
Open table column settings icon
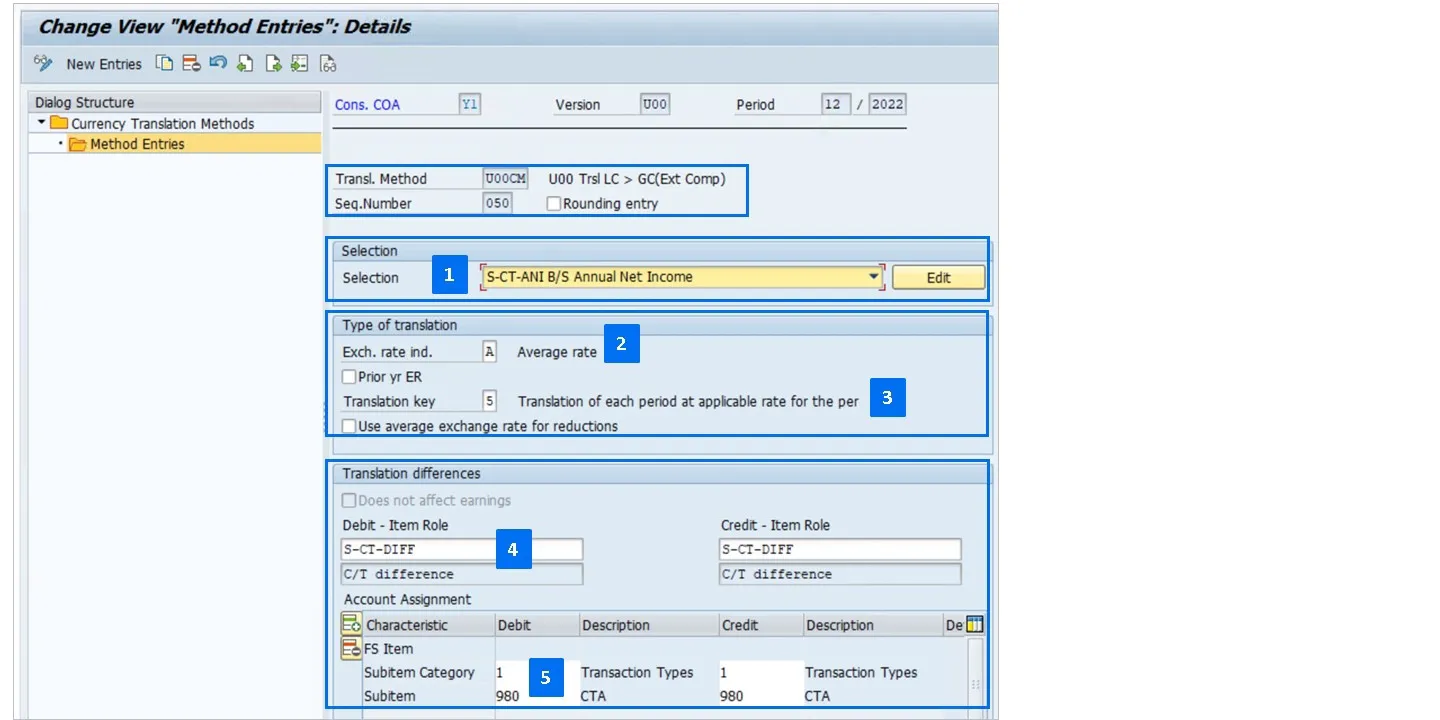coord(975,625)
